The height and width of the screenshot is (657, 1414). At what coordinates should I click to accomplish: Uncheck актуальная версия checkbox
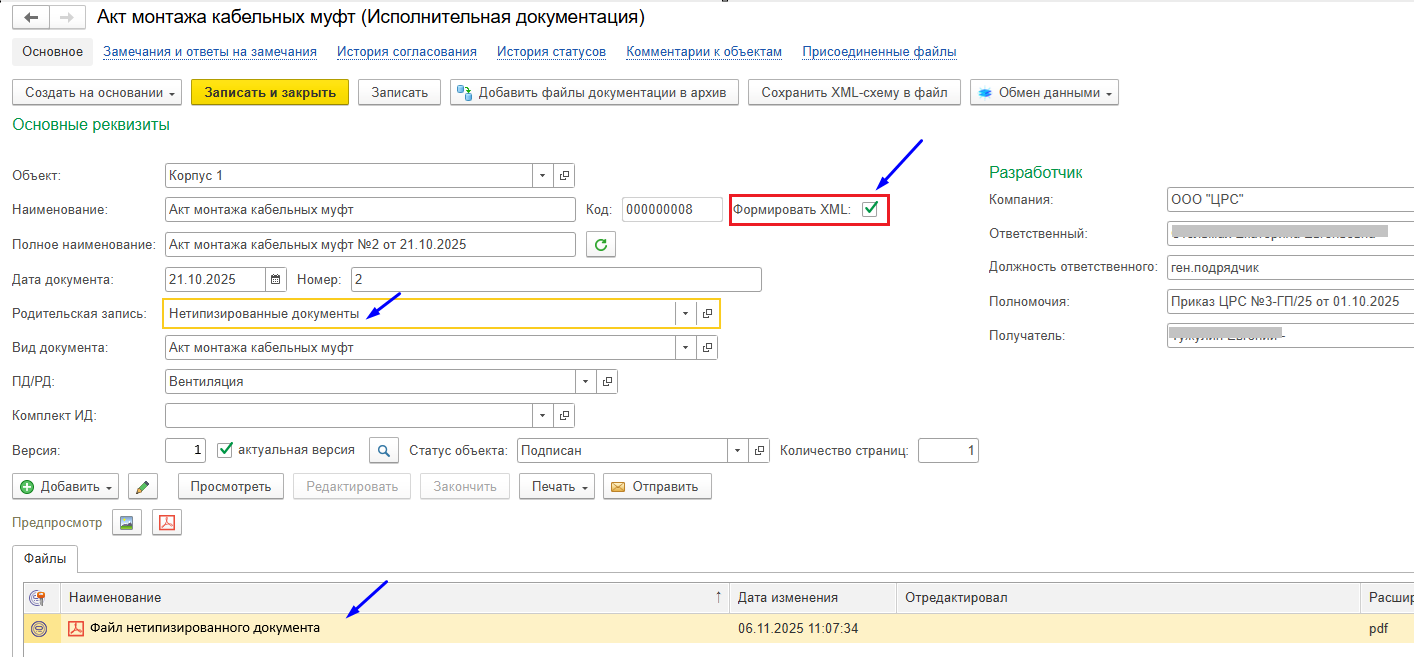tap(225, 450)
